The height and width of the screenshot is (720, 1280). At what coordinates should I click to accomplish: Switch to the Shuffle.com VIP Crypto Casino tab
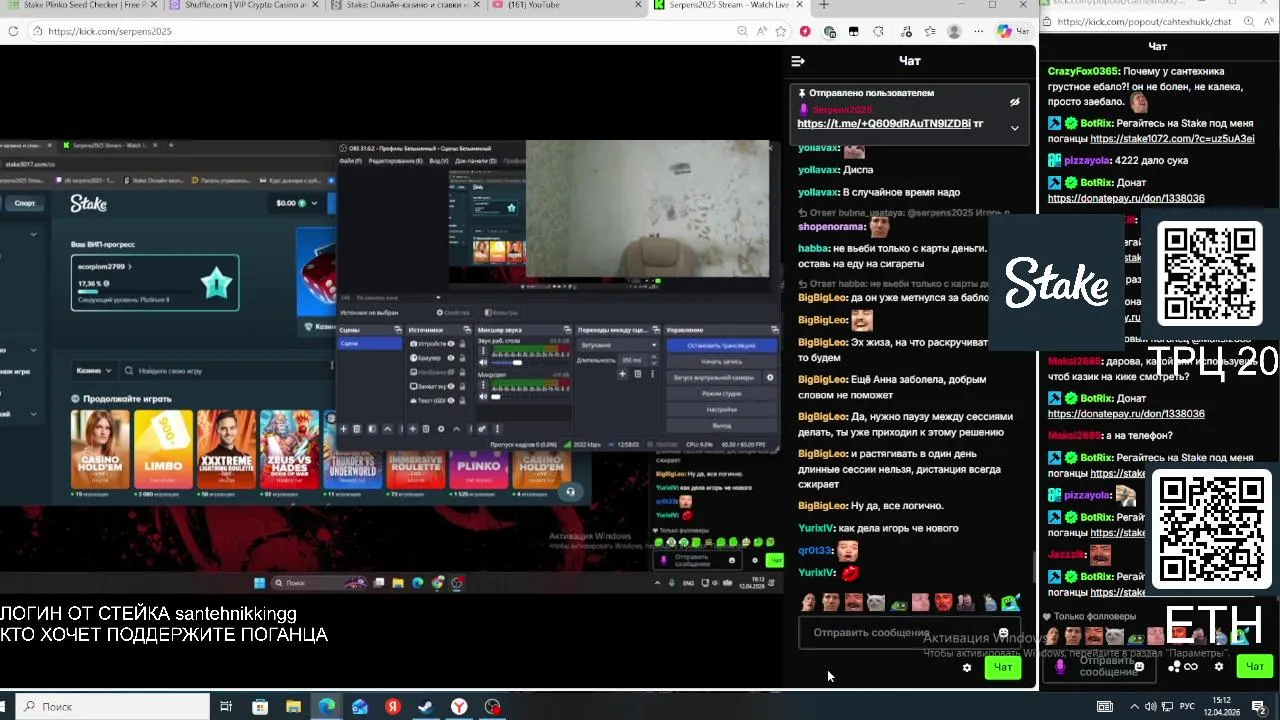click(x=245, y=5)
